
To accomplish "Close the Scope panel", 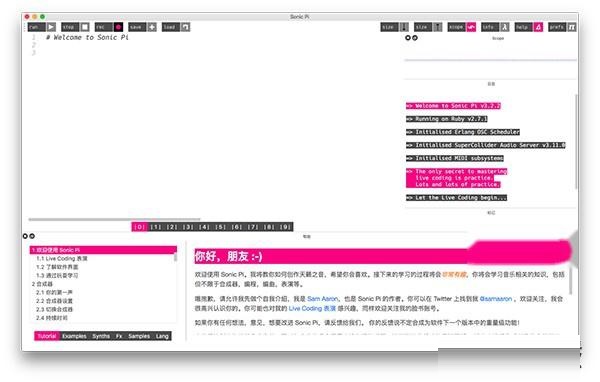I will point(408,38).
